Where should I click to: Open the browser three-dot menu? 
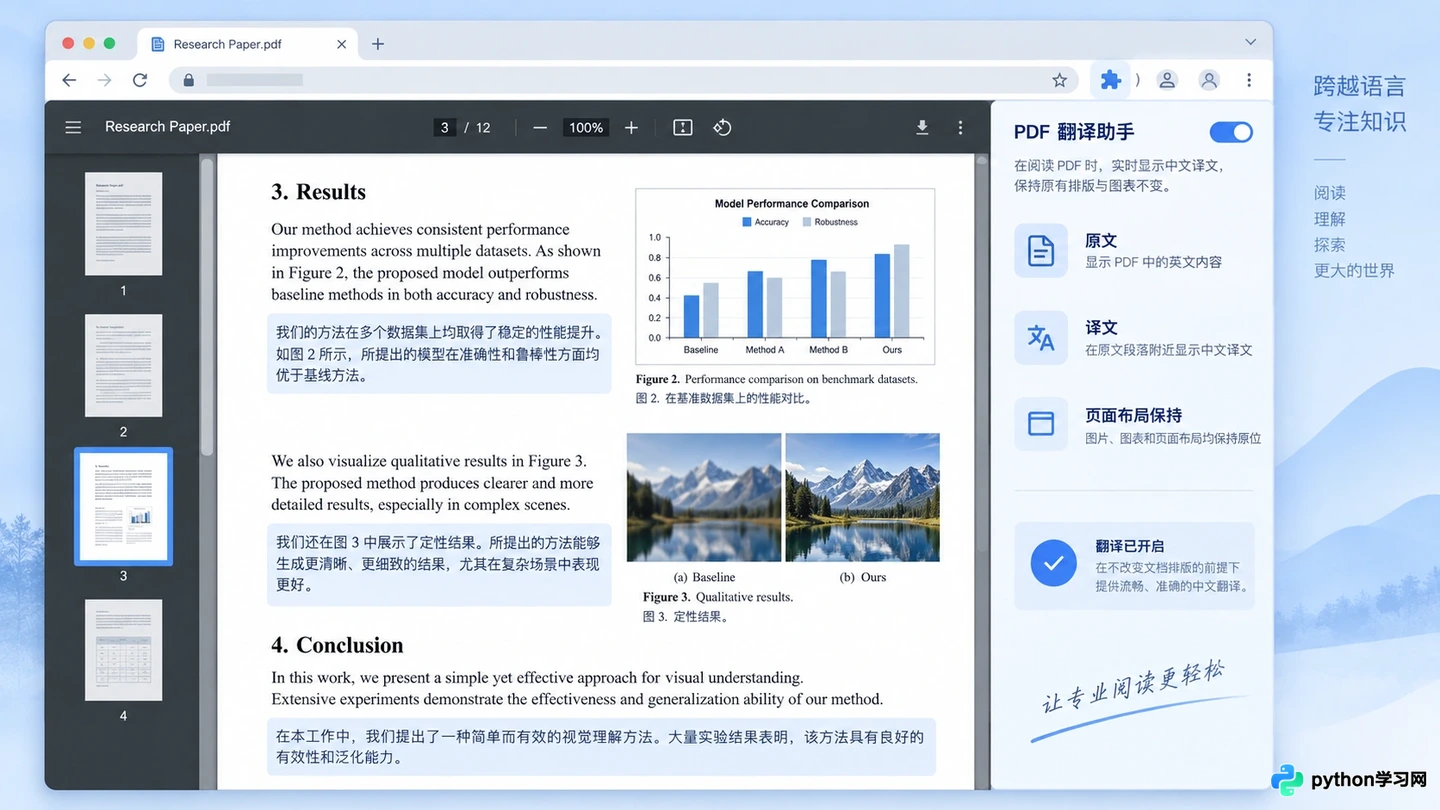tap(1249, 80)
